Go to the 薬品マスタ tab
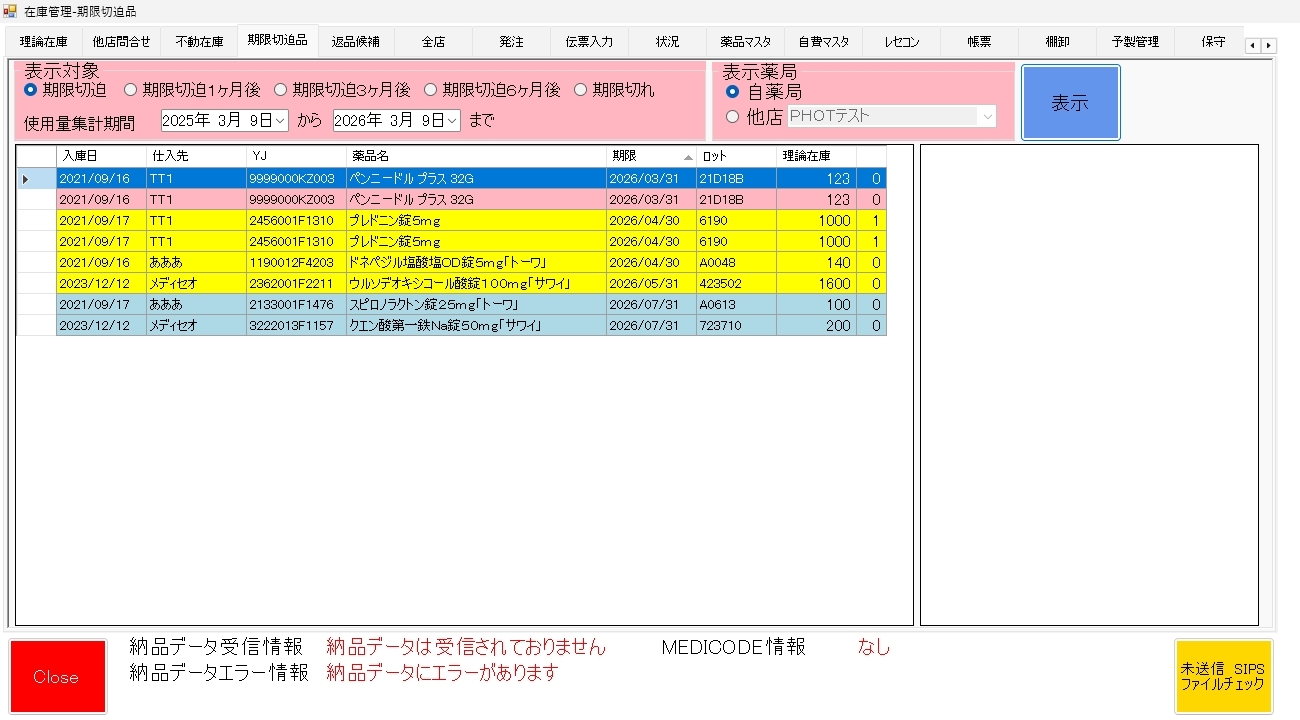1300x720 pixels. (745, 42)
